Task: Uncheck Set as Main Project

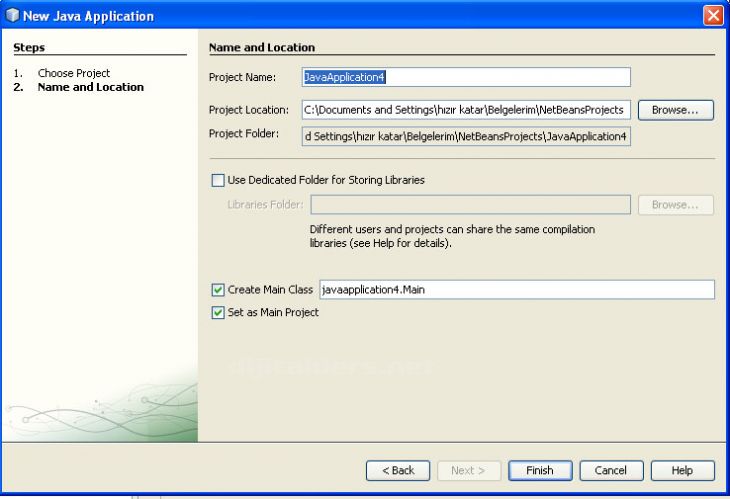Action: tap(218, 312)
